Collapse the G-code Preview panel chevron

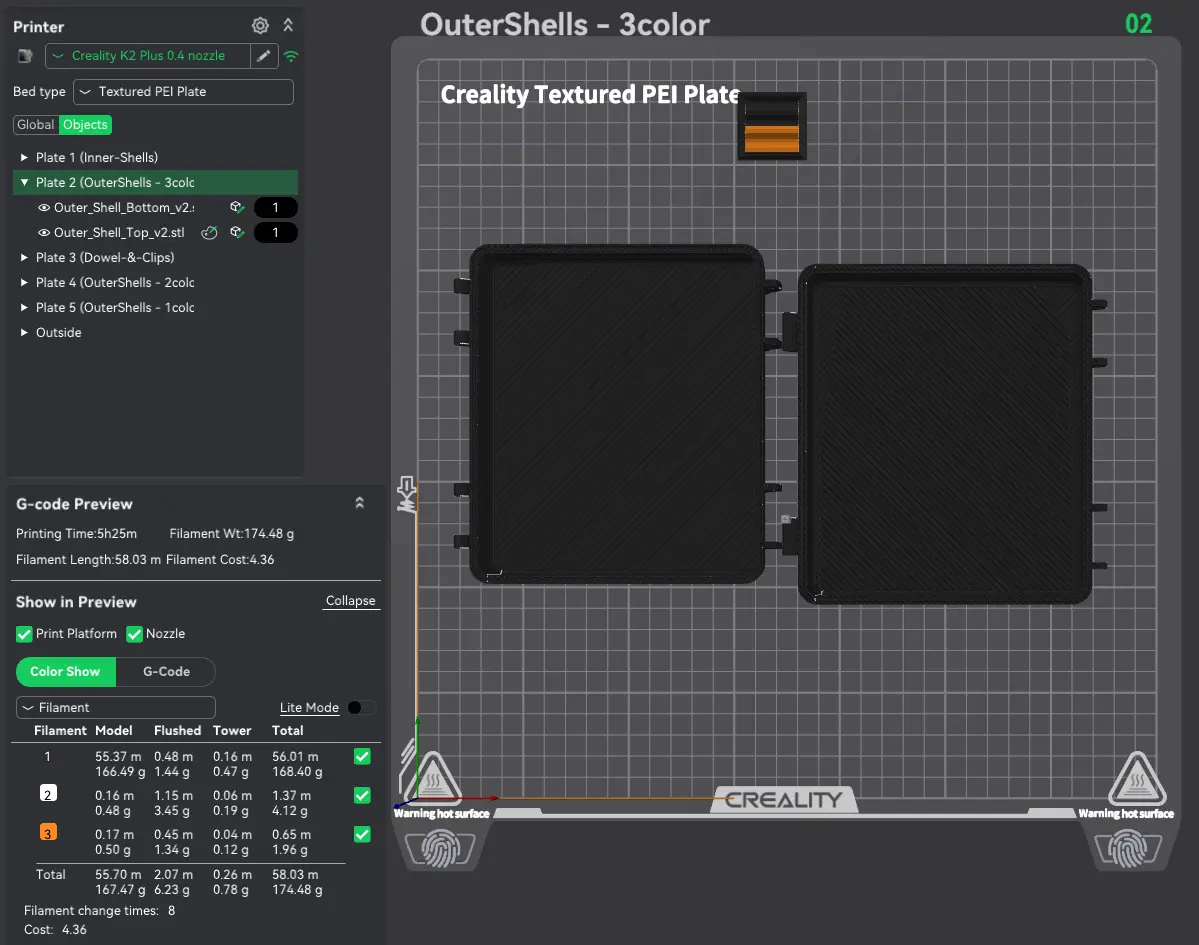tap(359, 503)
